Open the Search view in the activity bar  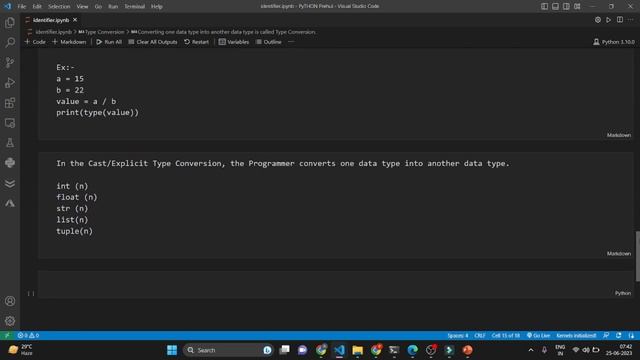pos(10,42)
